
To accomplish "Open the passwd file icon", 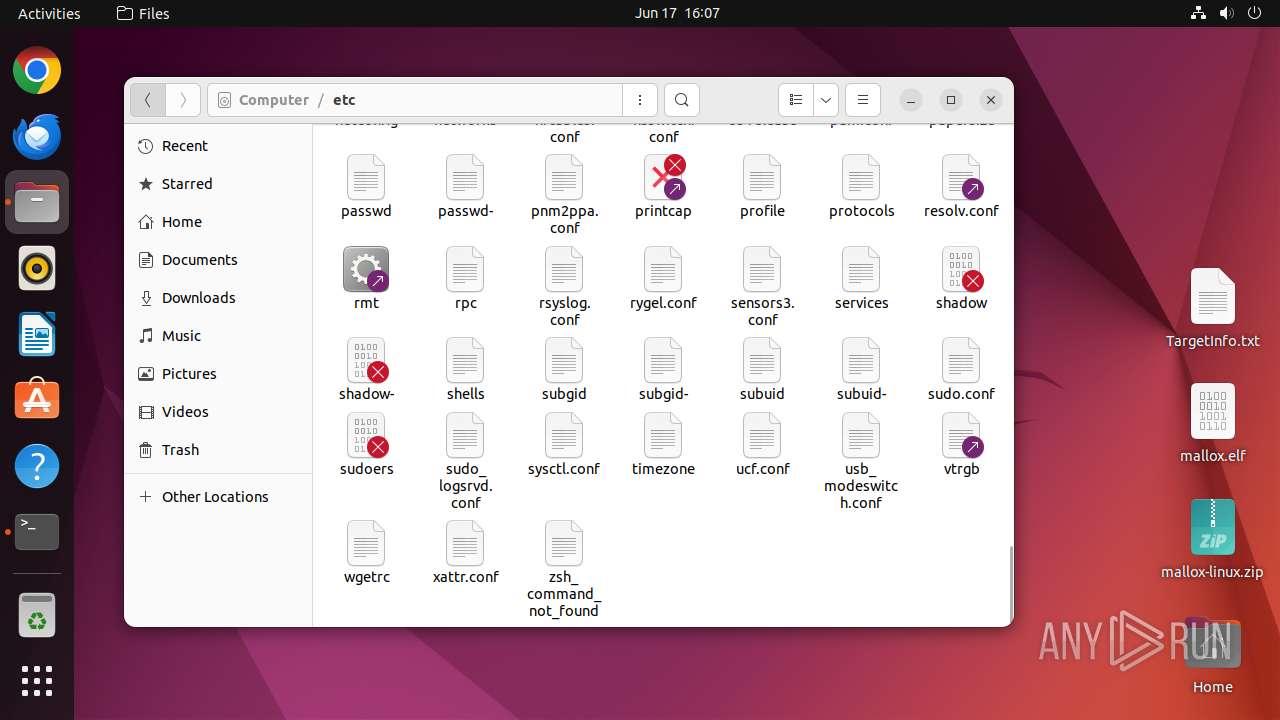I will click(366, 177).
